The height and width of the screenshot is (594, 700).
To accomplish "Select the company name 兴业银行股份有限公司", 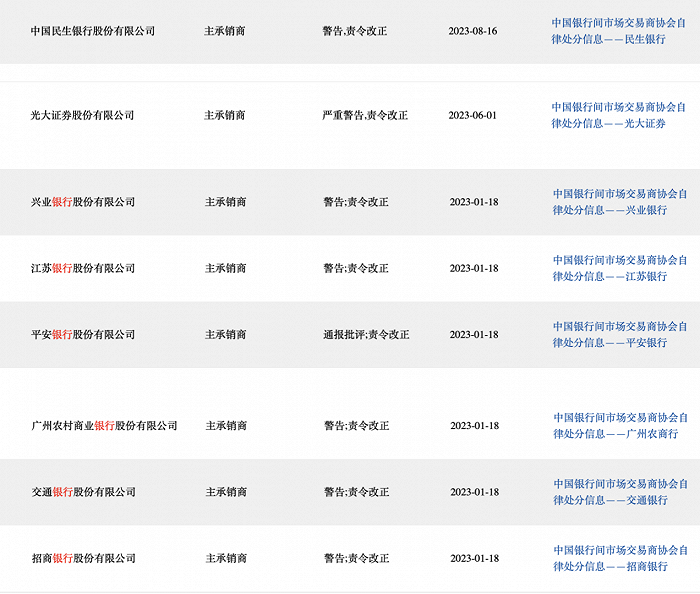I will (83, 202).
